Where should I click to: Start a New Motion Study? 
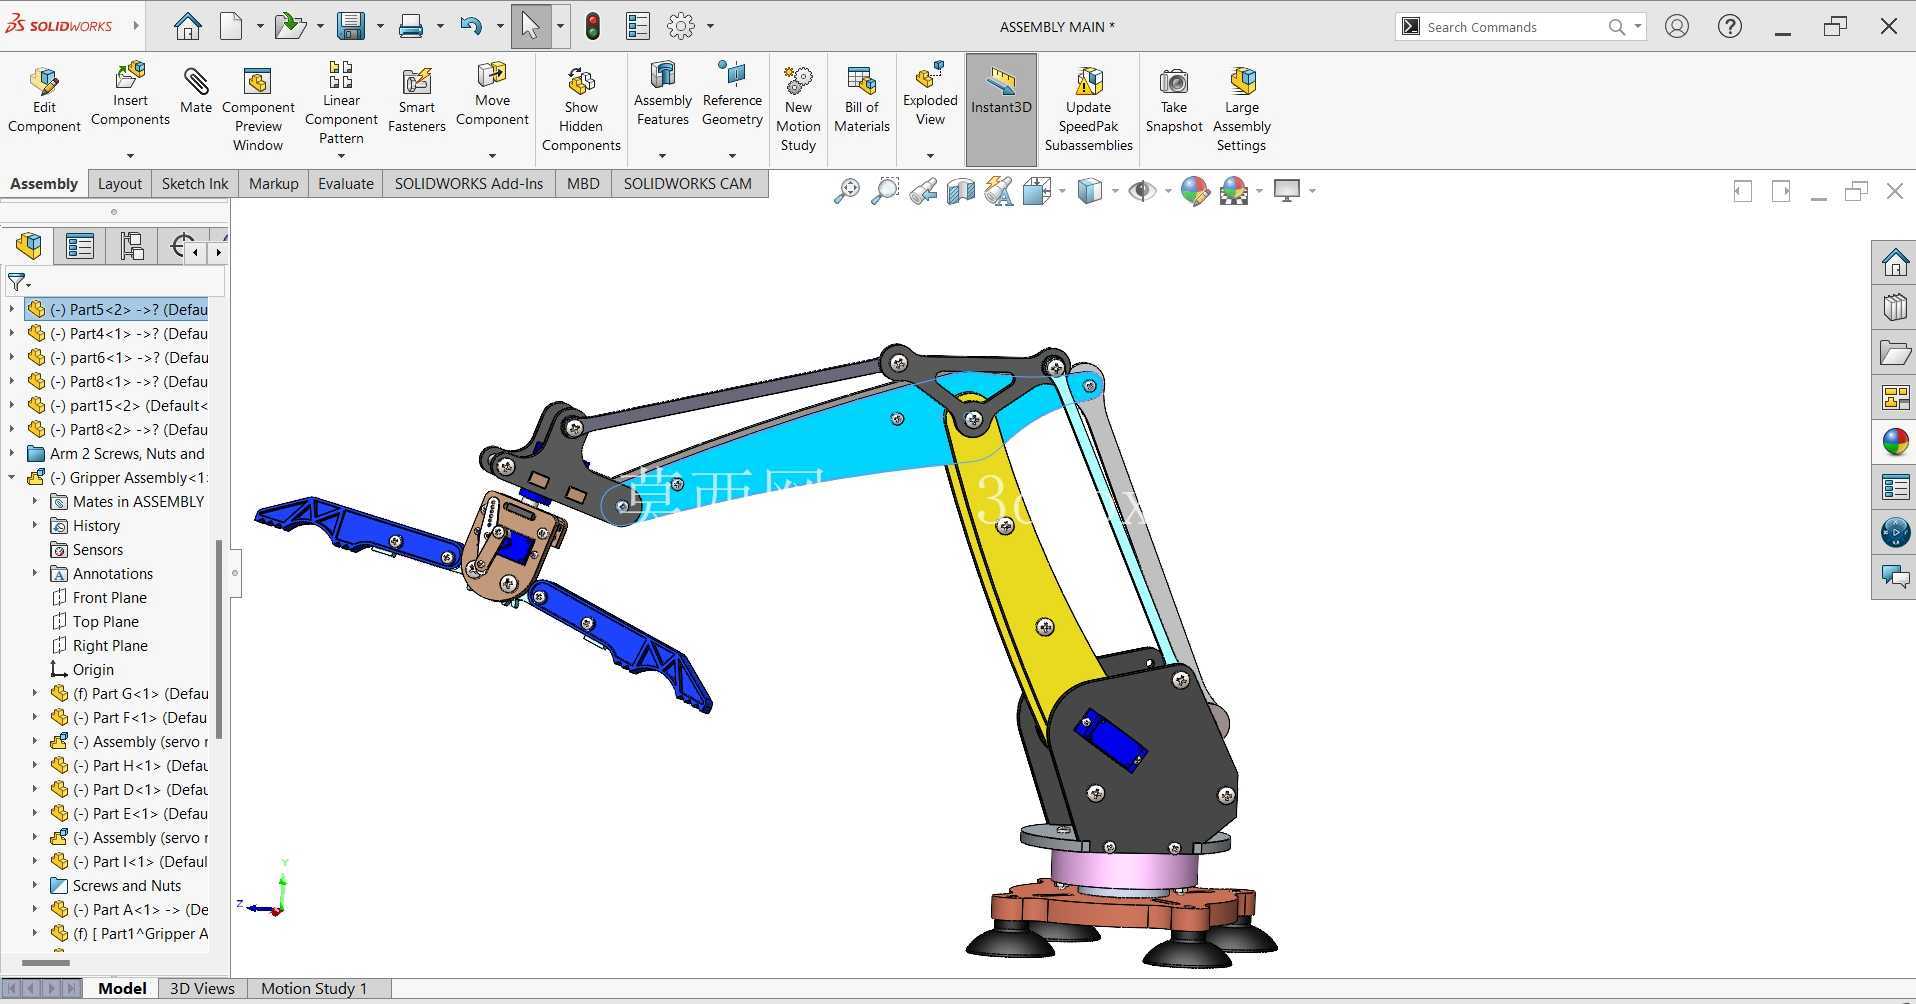(798, 108)
